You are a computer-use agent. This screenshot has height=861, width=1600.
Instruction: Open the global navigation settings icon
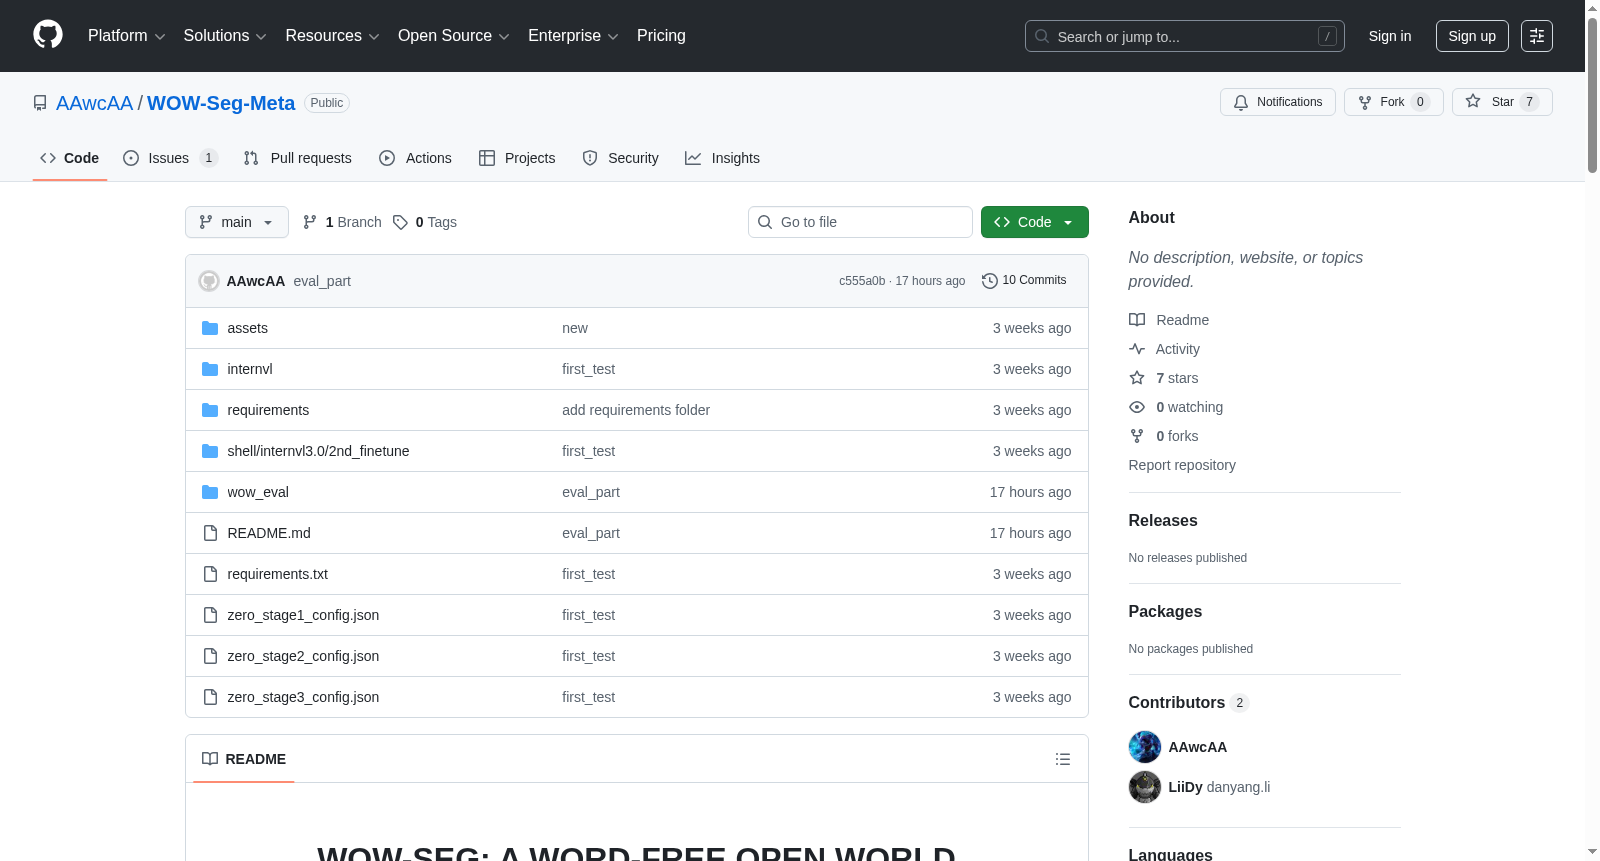[x=1537, y=36]
